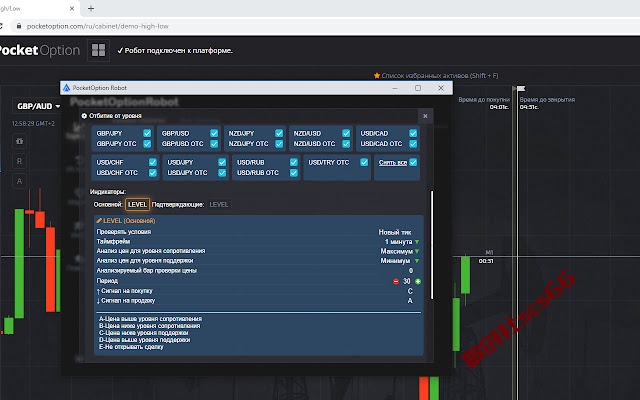Click the icon above the R sidebar button

tap(19, 141)
